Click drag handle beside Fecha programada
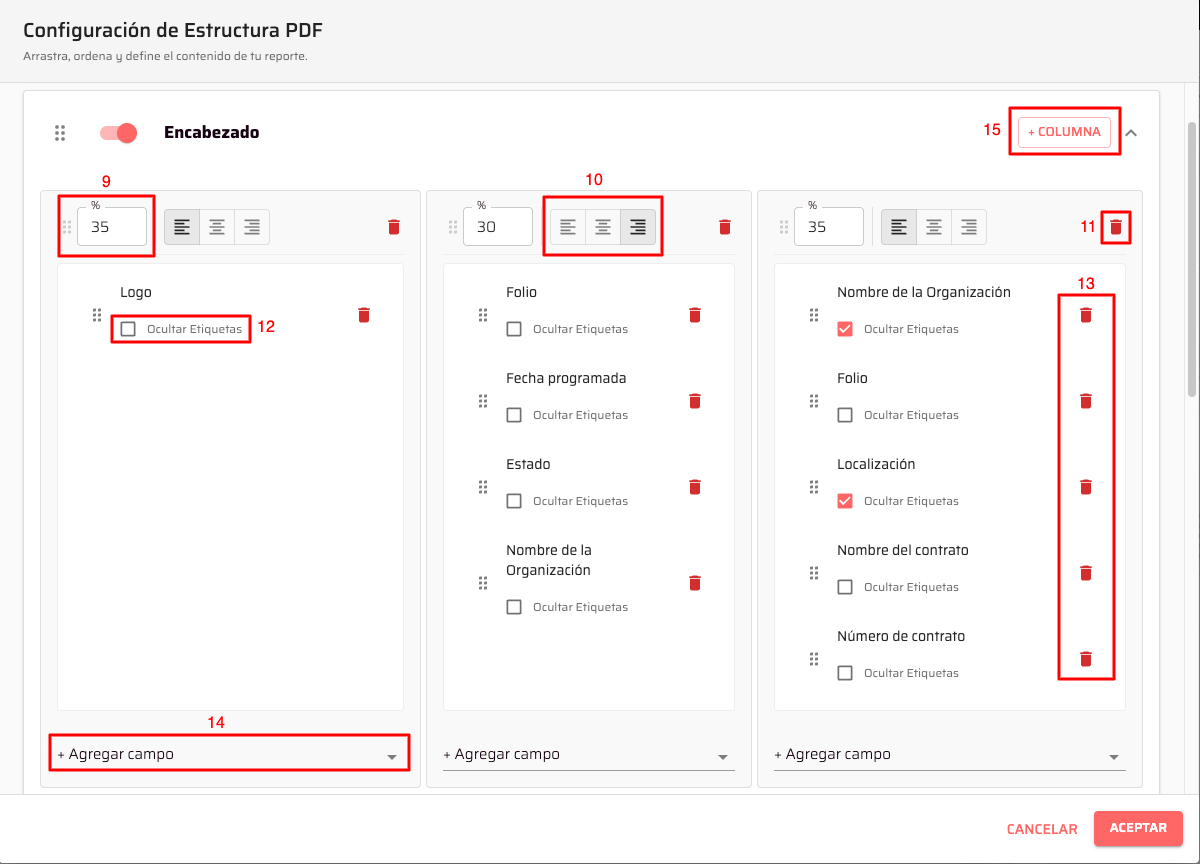The height and width of the screenshot is (864, 1200). (x=482, y=401)
